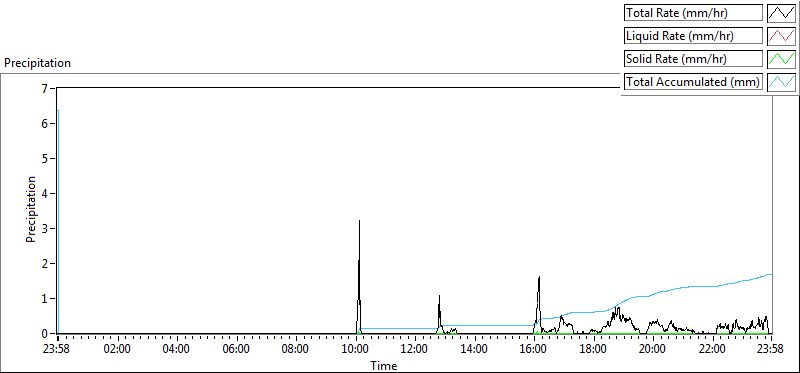Click the Total Accumulated blue line swatch

[782, 82]
